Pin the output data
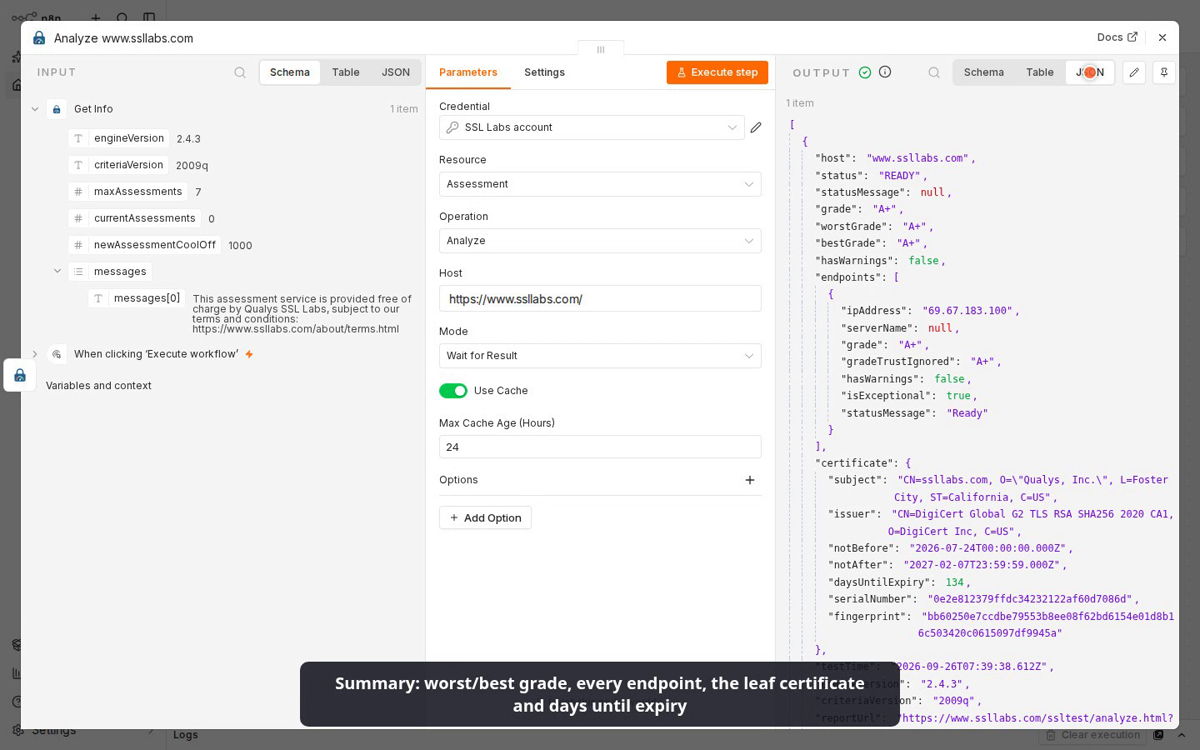The height and width of the screenshot is (750, 1200). (1164, 72)
